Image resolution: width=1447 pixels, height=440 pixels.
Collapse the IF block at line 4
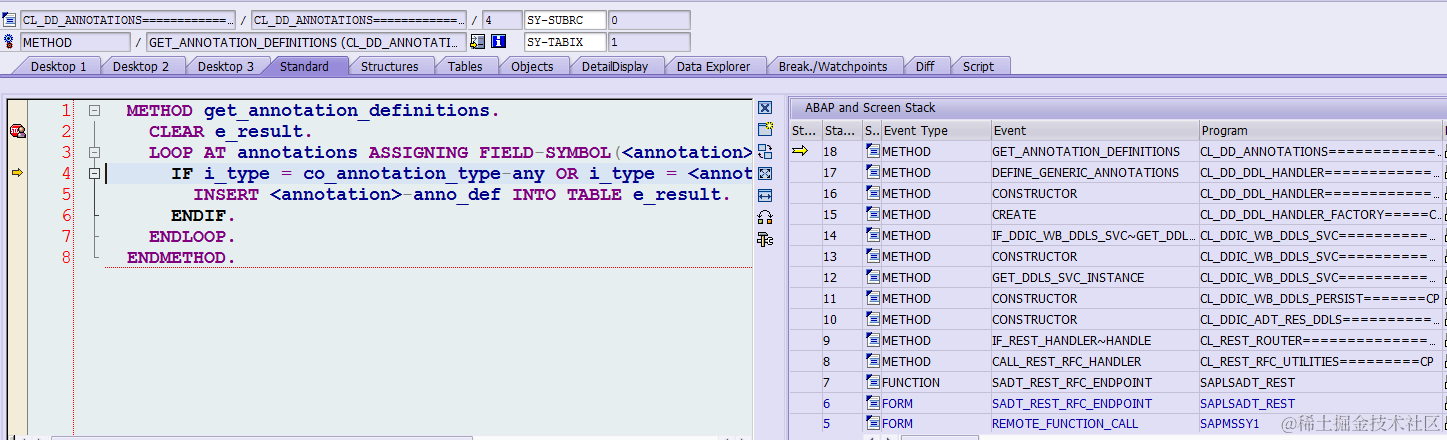pyautogui.click(x=94, y=174)
